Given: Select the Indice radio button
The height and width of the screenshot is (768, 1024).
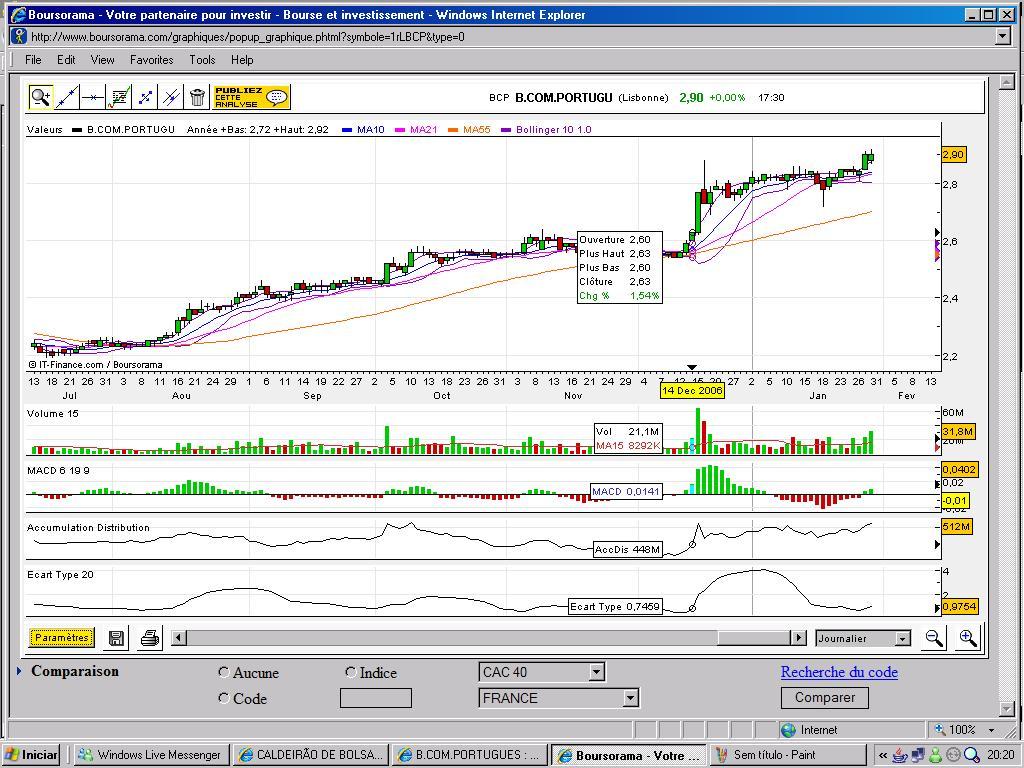Looking at the screenshot, I should [x=351, y=671].
